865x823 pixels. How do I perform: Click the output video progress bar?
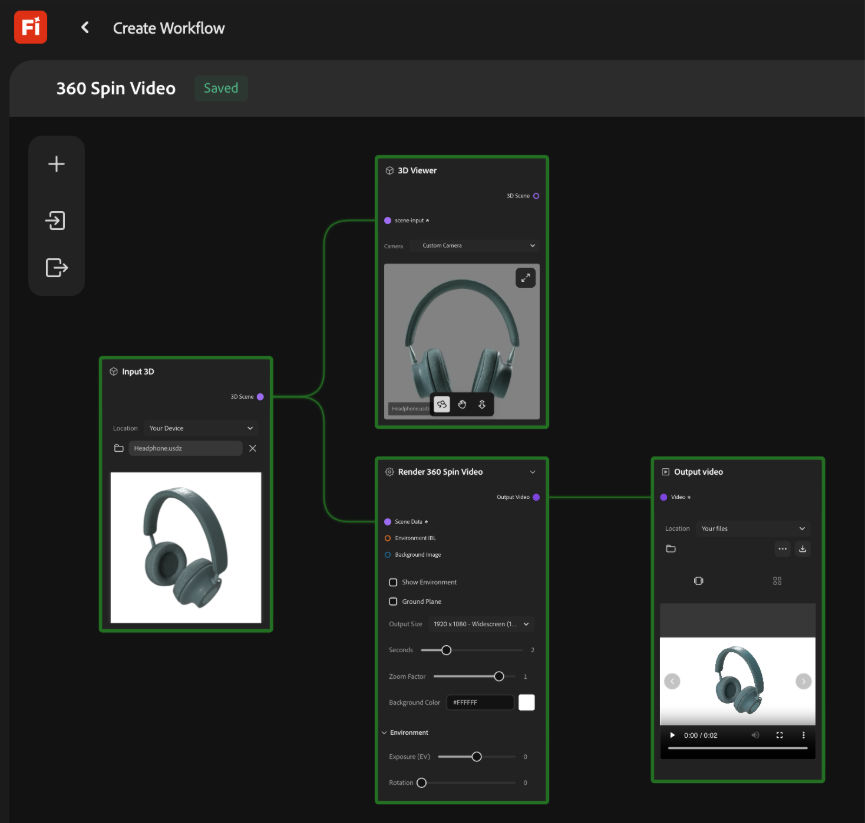pyautogui.click(x=738, y=748)
